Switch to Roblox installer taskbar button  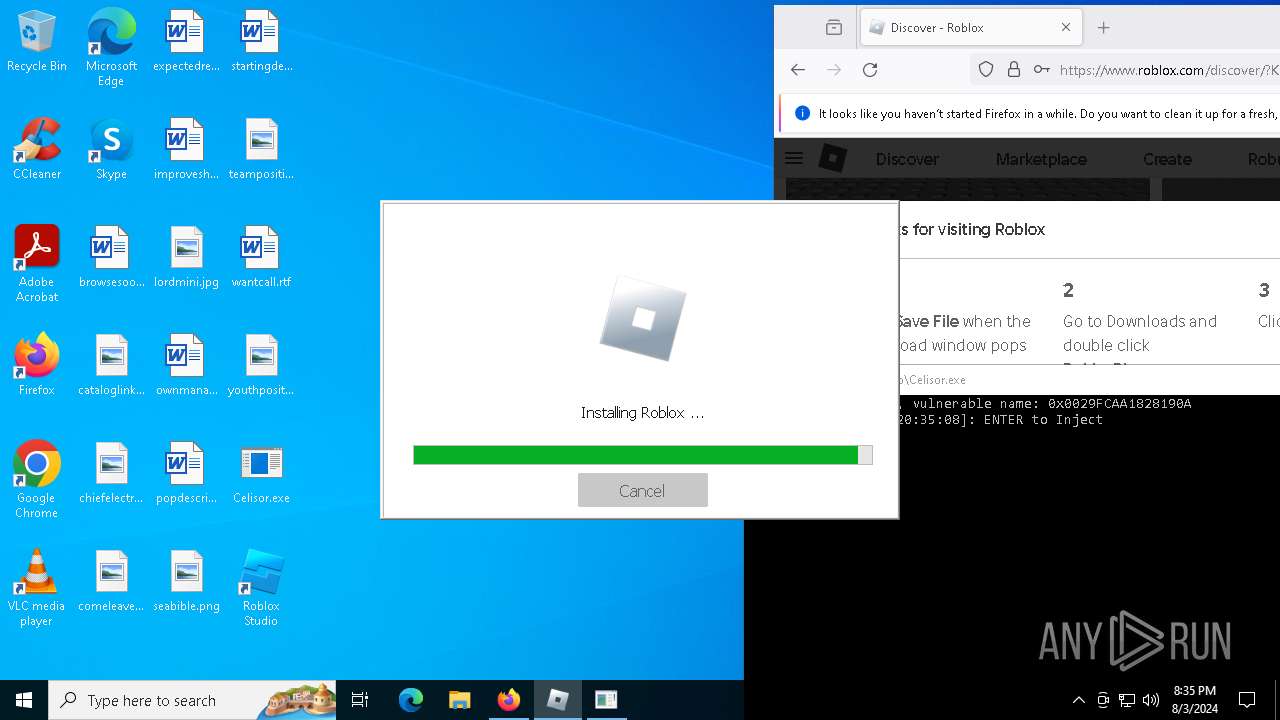tap(557, 700)
